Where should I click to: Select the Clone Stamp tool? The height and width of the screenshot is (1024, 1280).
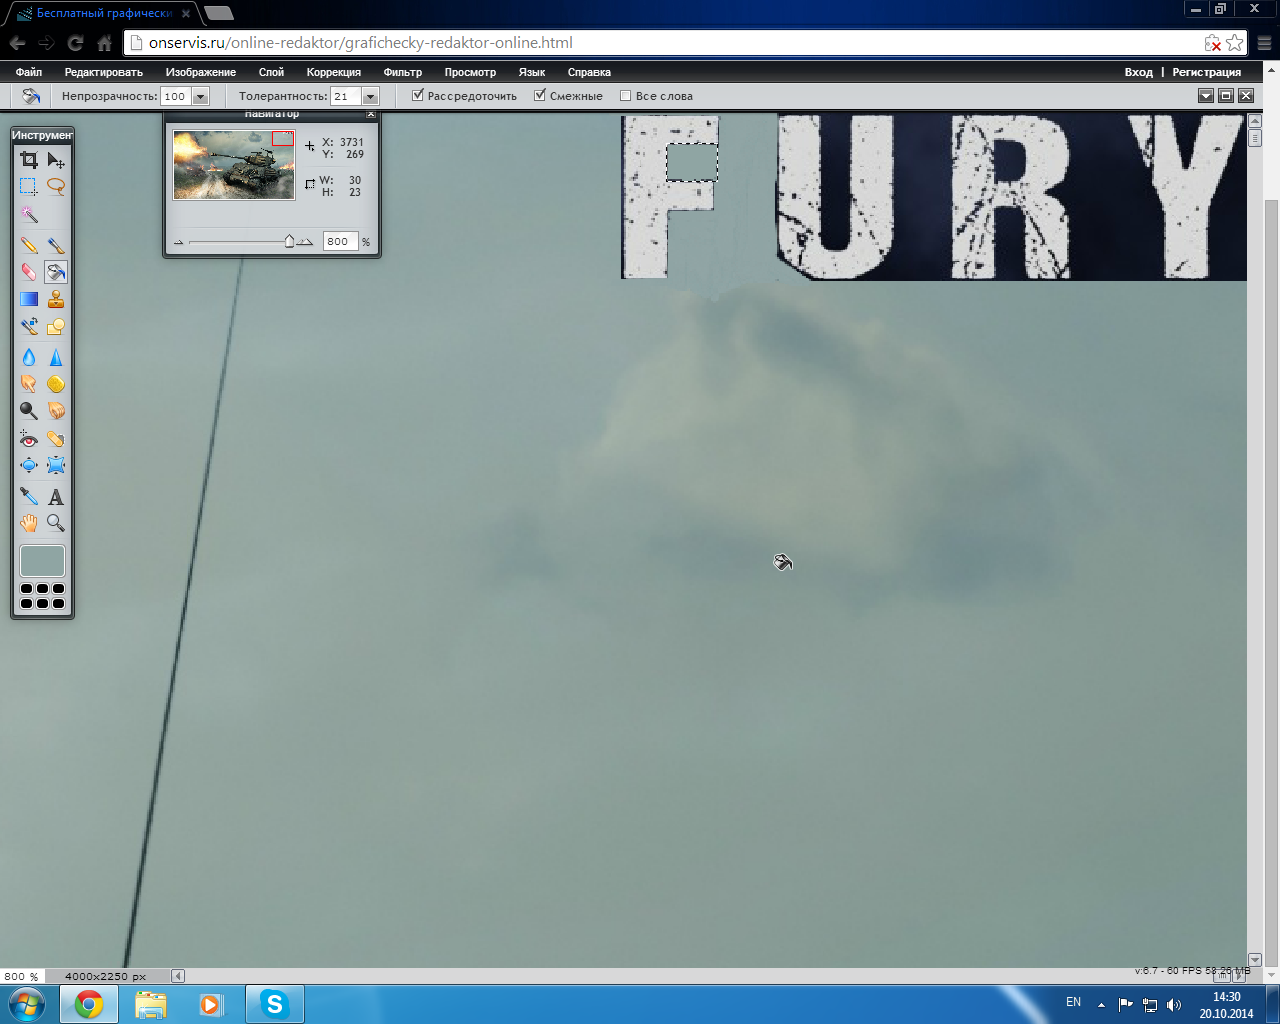tap(56, 299)
